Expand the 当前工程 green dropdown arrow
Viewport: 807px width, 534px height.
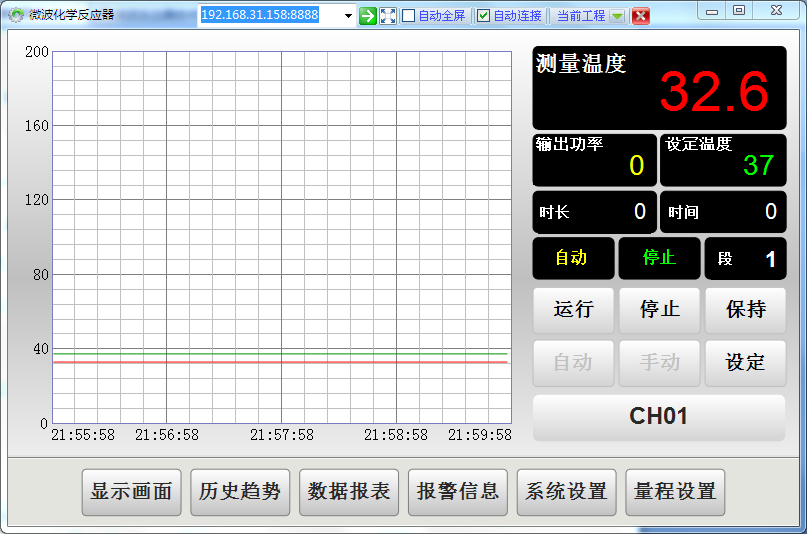tap(617, 16)
